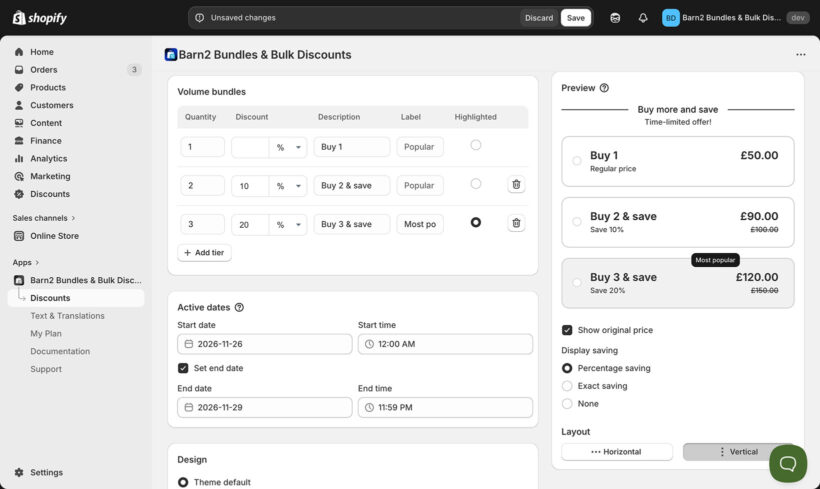
Task: Click the Active dates help icon
Action: [239, 308]
